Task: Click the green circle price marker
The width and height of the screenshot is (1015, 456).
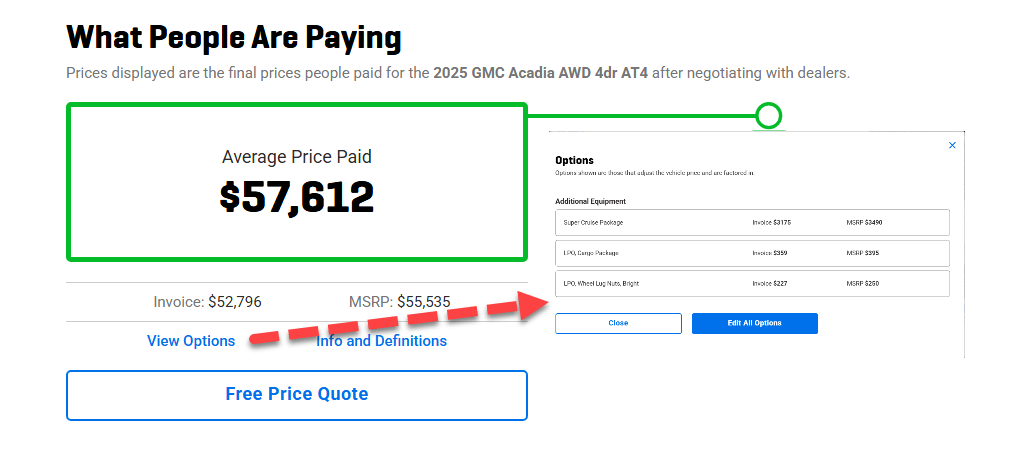Action: point(768,116)
